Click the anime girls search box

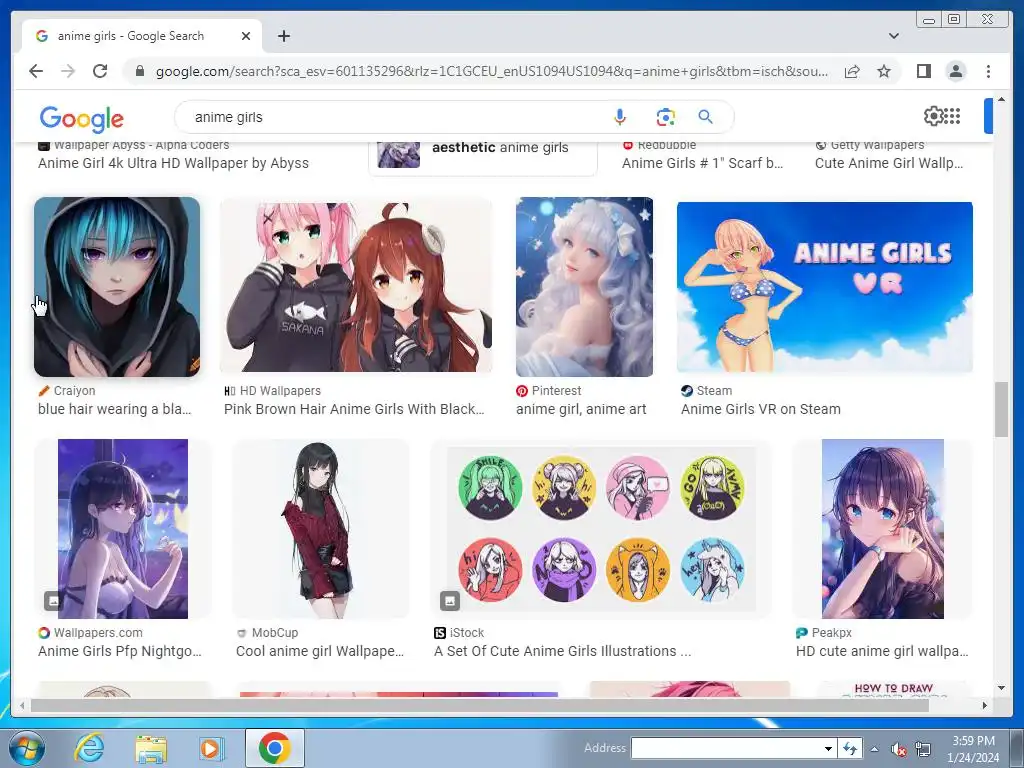pos(392,117)
